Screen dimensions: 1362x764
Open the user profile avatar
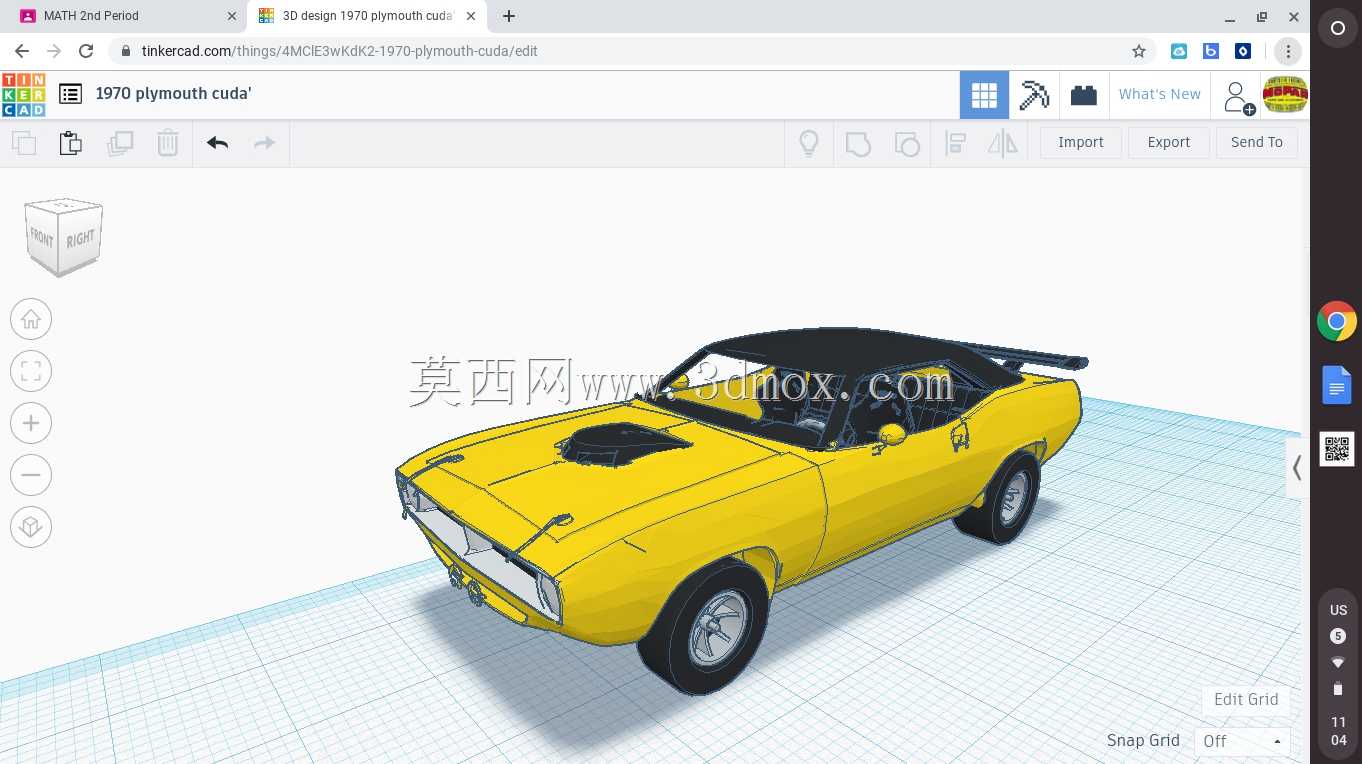pos(1285,95)
